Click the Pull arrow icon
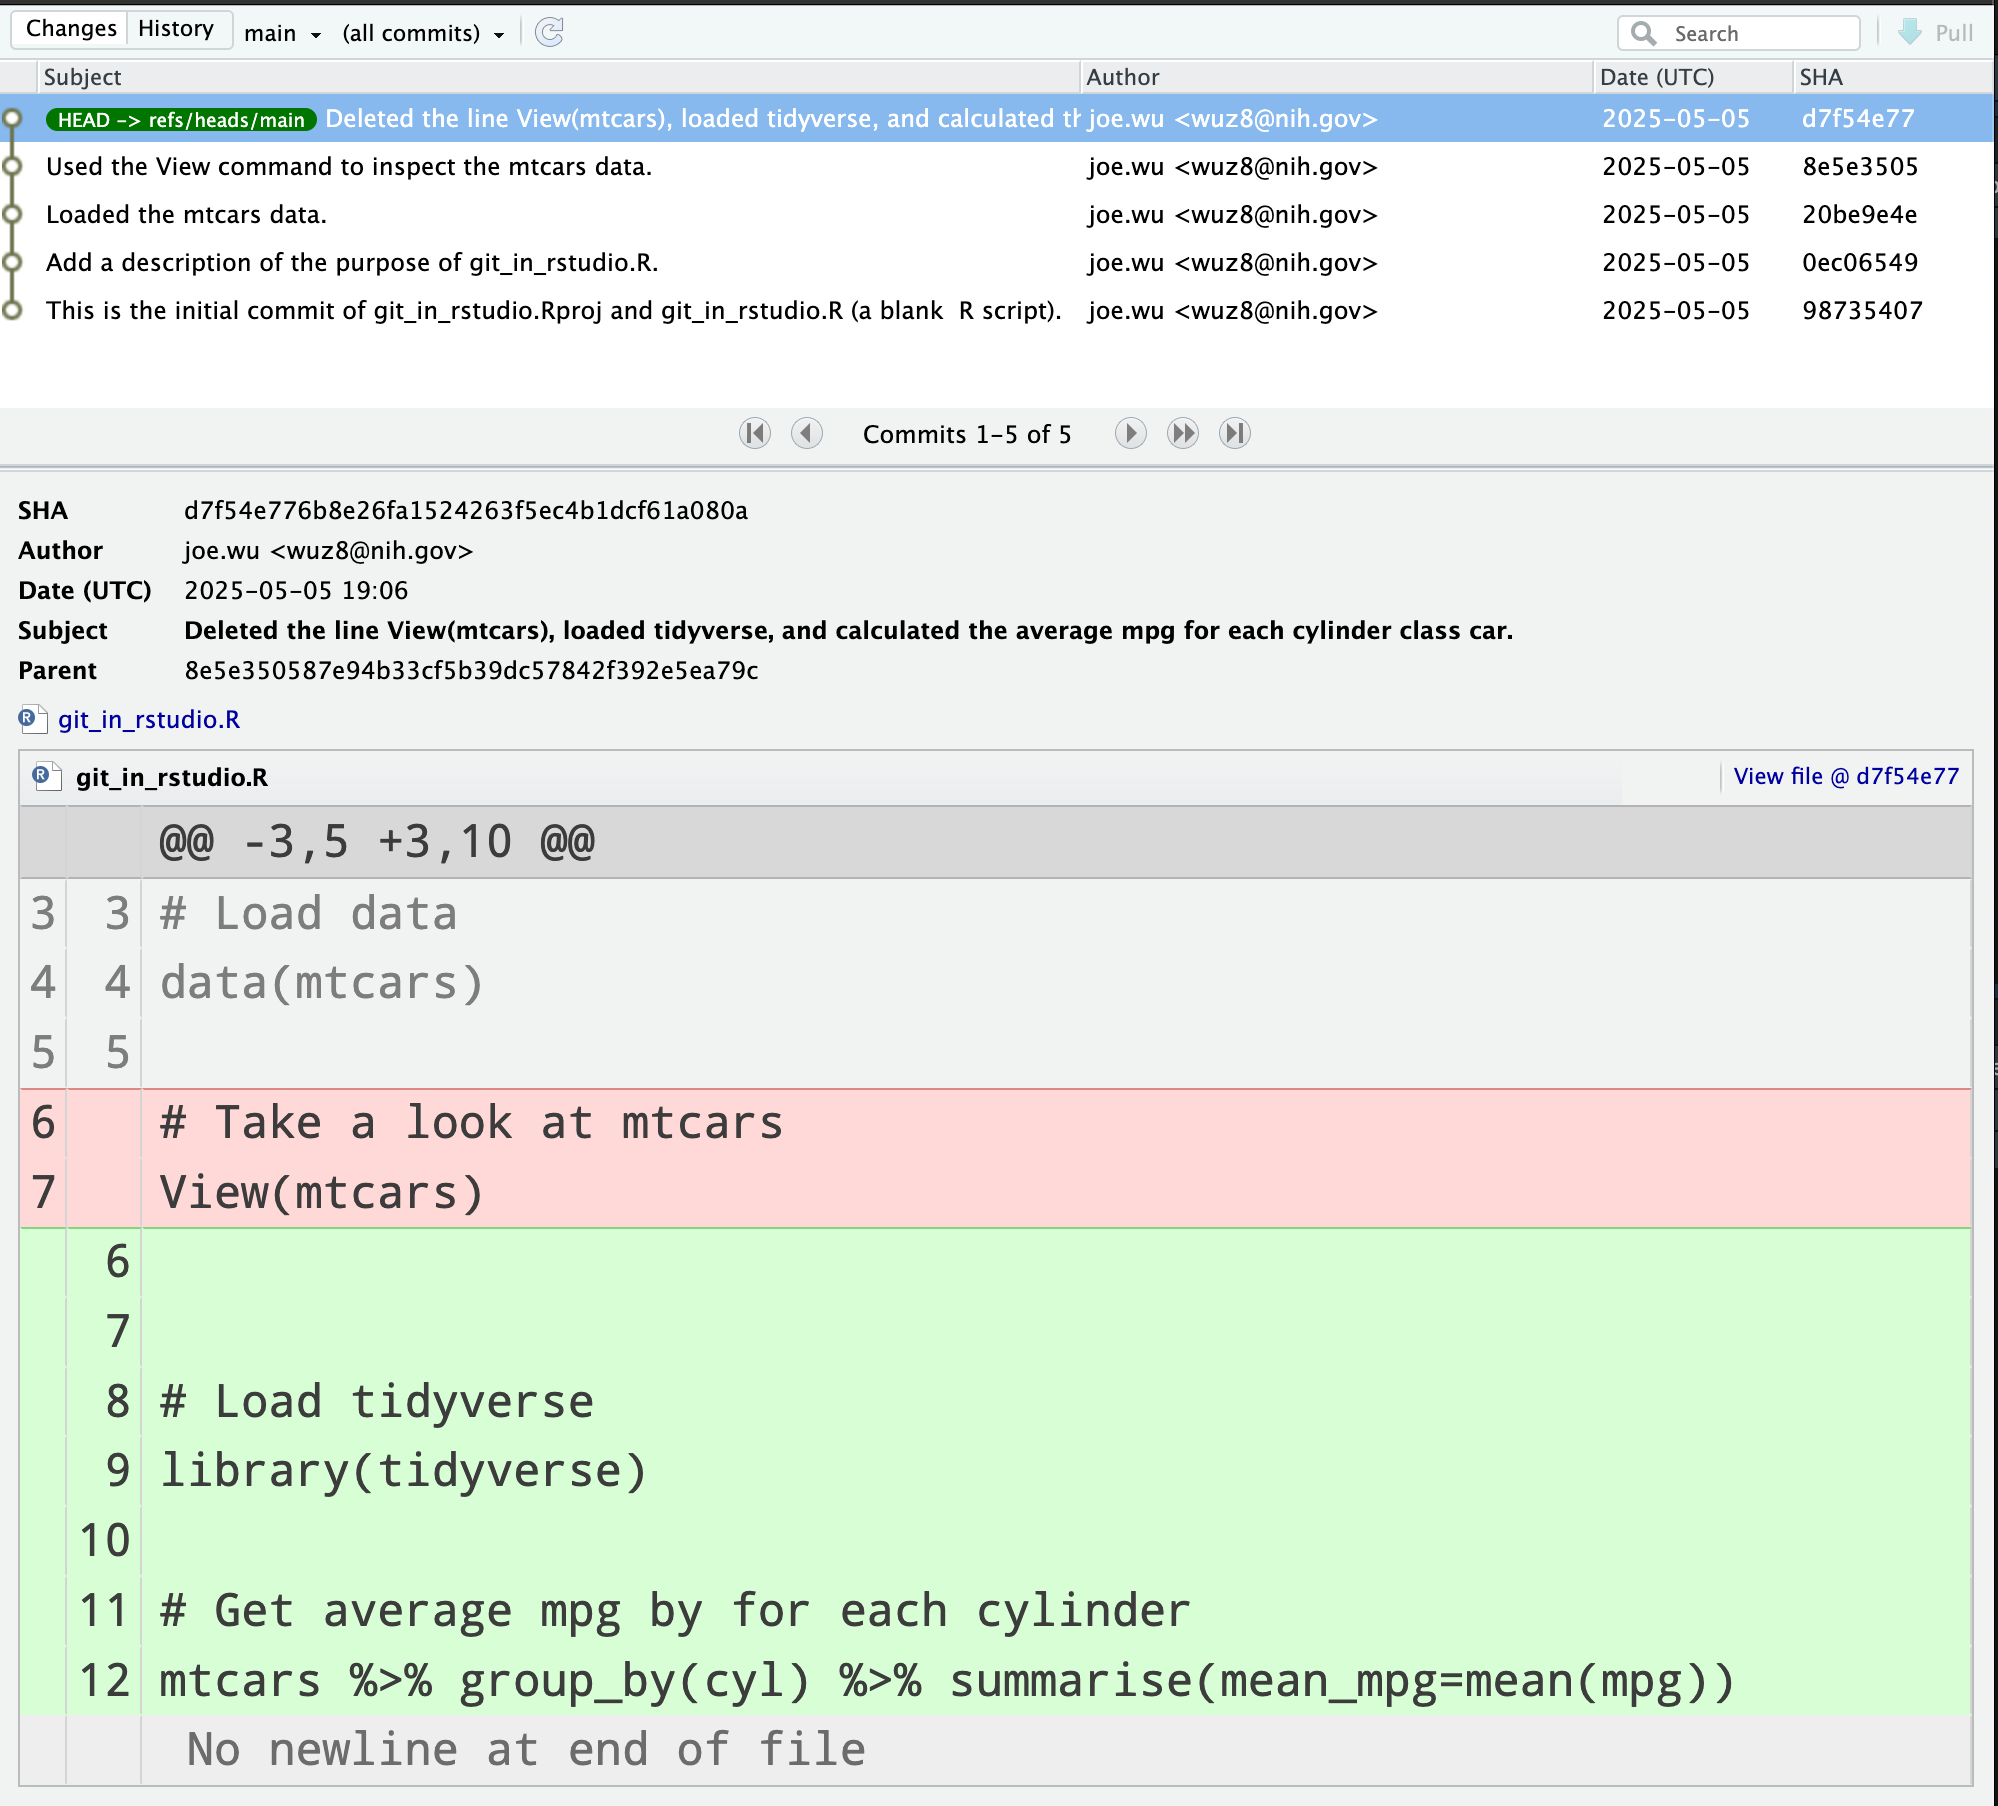The height and width of the screenshot is (1806, 1998). (x=1910, y=32)
